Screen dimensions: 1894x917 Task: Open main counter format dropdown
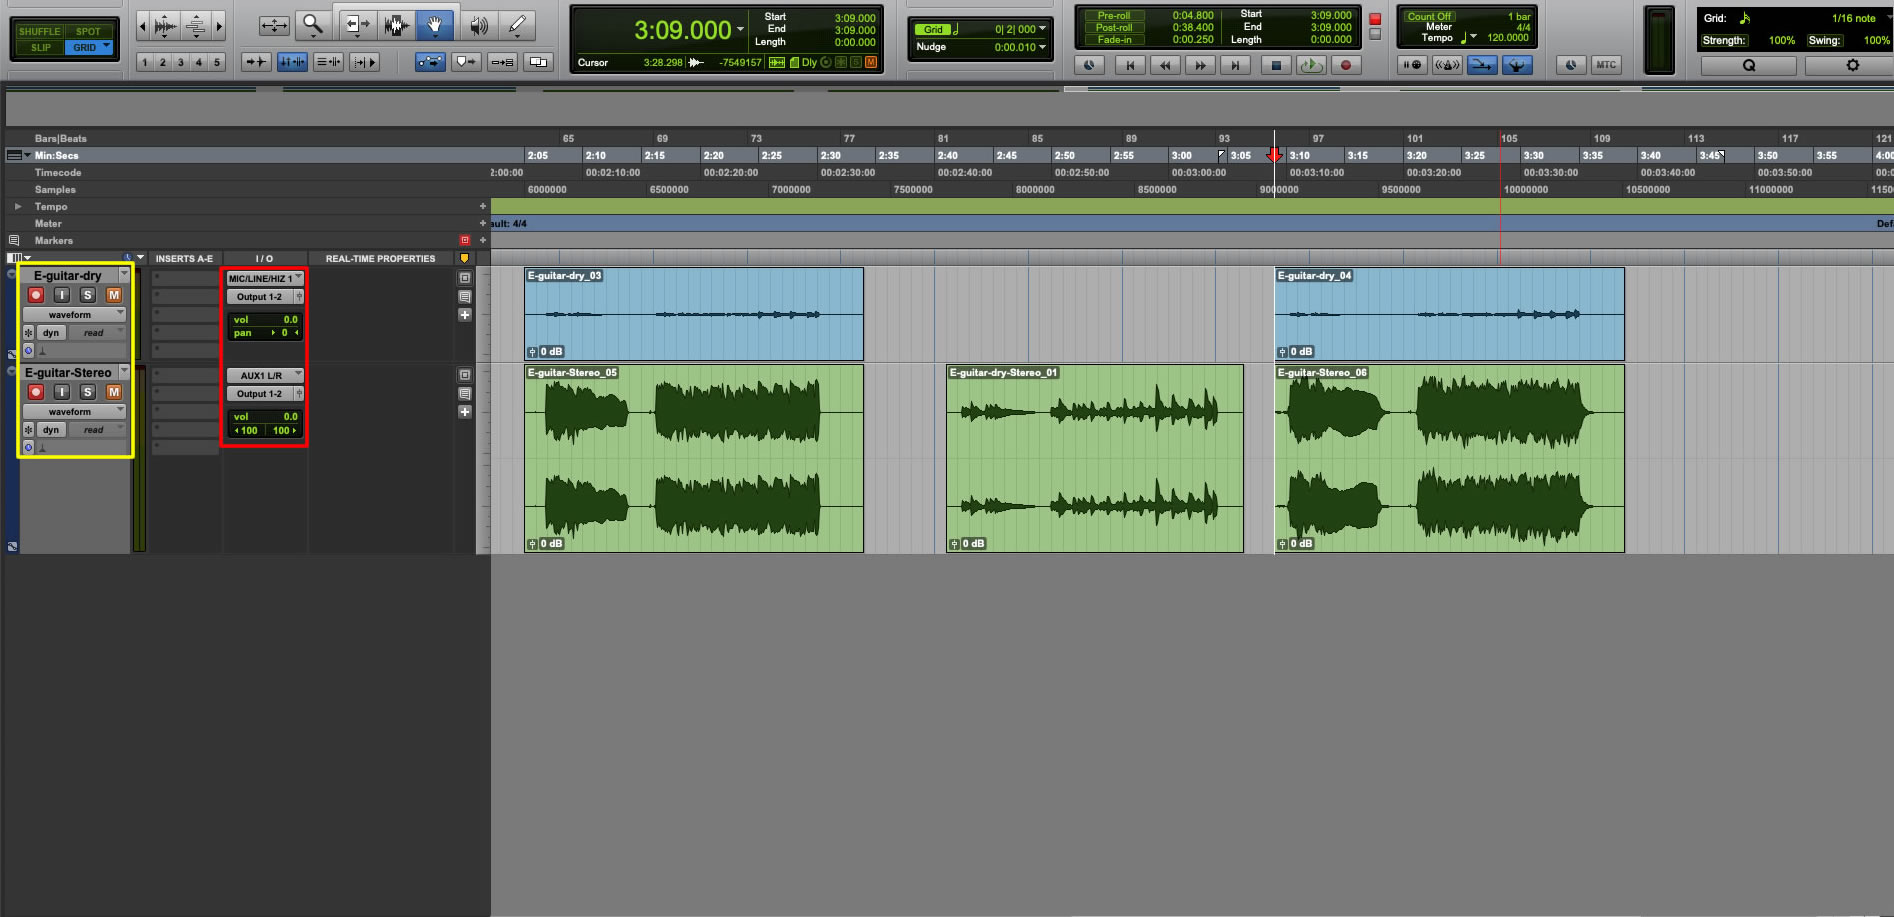[741, 30]
